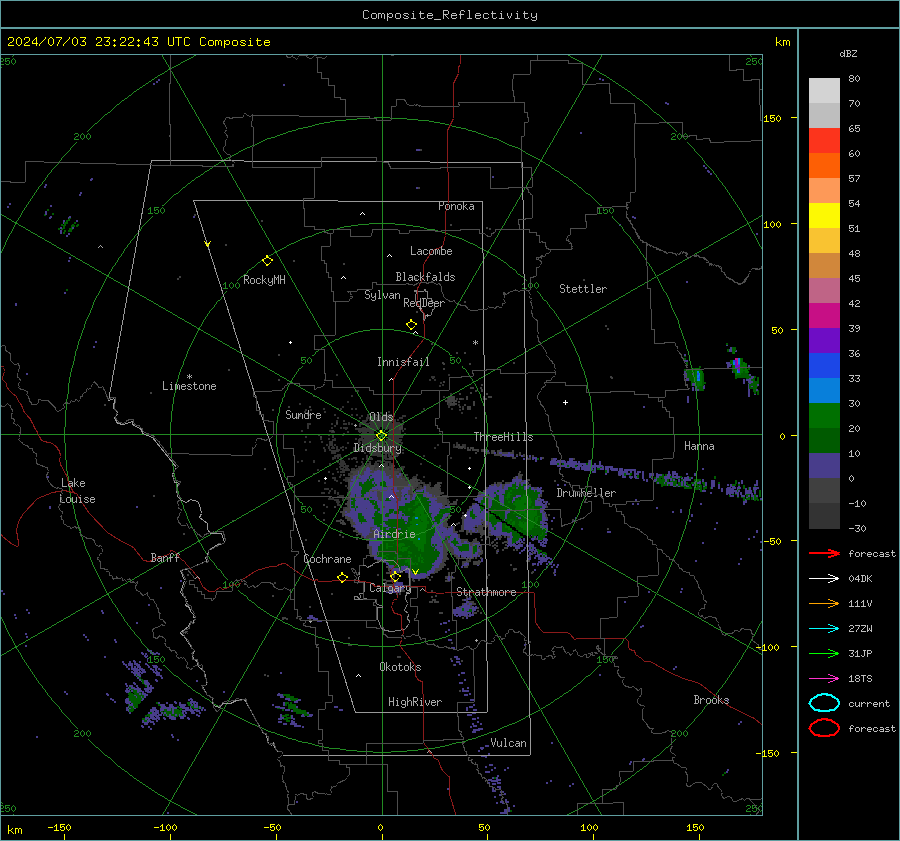Click the Didsbury city label
Viewport: 900px width, 841px height.
[377, 448]
